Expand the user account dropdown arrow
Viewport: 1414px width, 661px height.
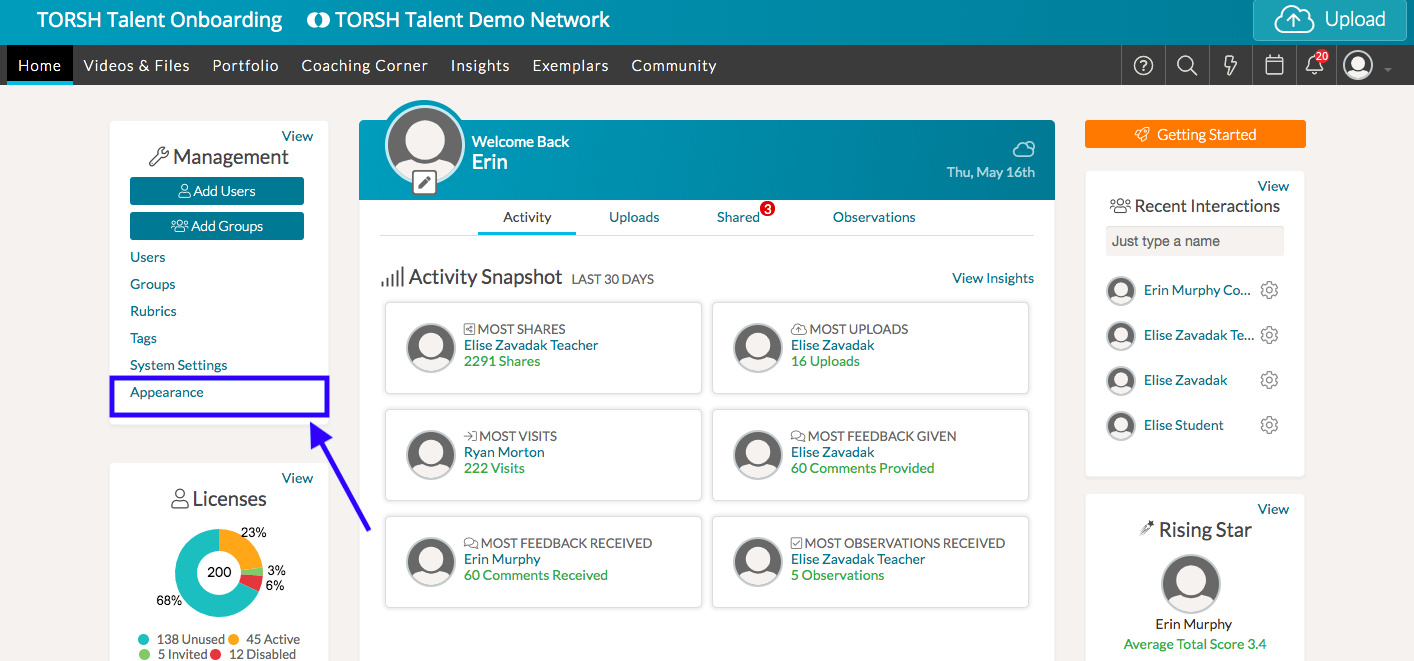[1388, 69]
